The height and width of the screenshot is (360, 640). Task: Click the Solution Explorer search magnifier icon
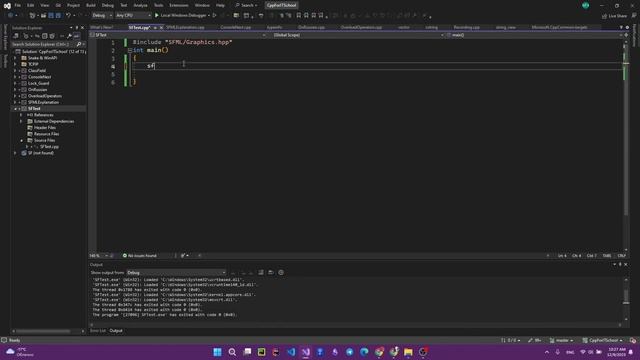tap(79, 44)
